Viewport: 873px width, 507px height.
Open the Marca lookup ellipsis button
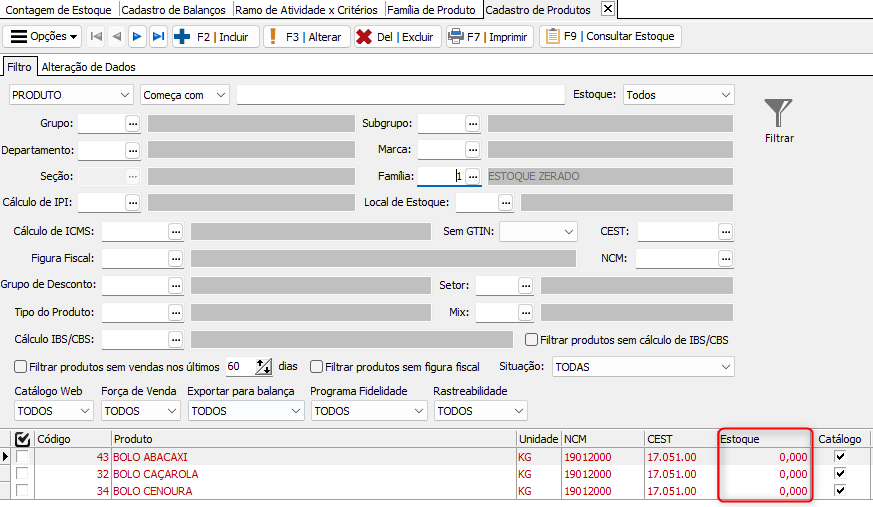[473, 150]
